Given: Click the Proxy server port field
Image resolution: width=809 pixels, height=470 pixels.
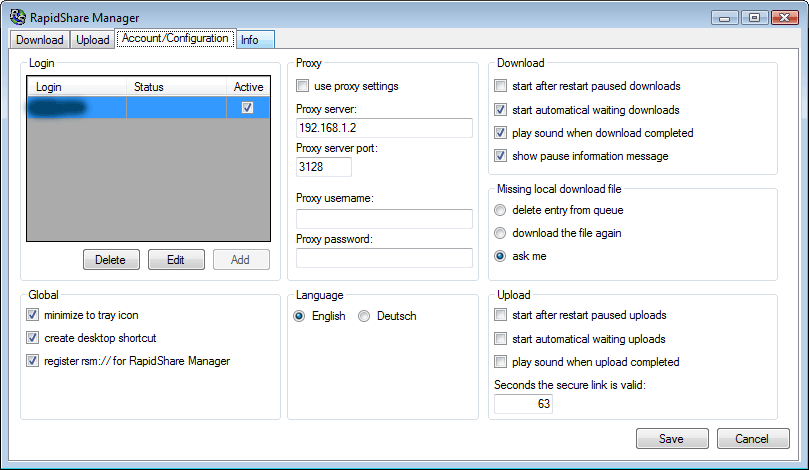Looking at the screenshot, I should pos(323,168).
